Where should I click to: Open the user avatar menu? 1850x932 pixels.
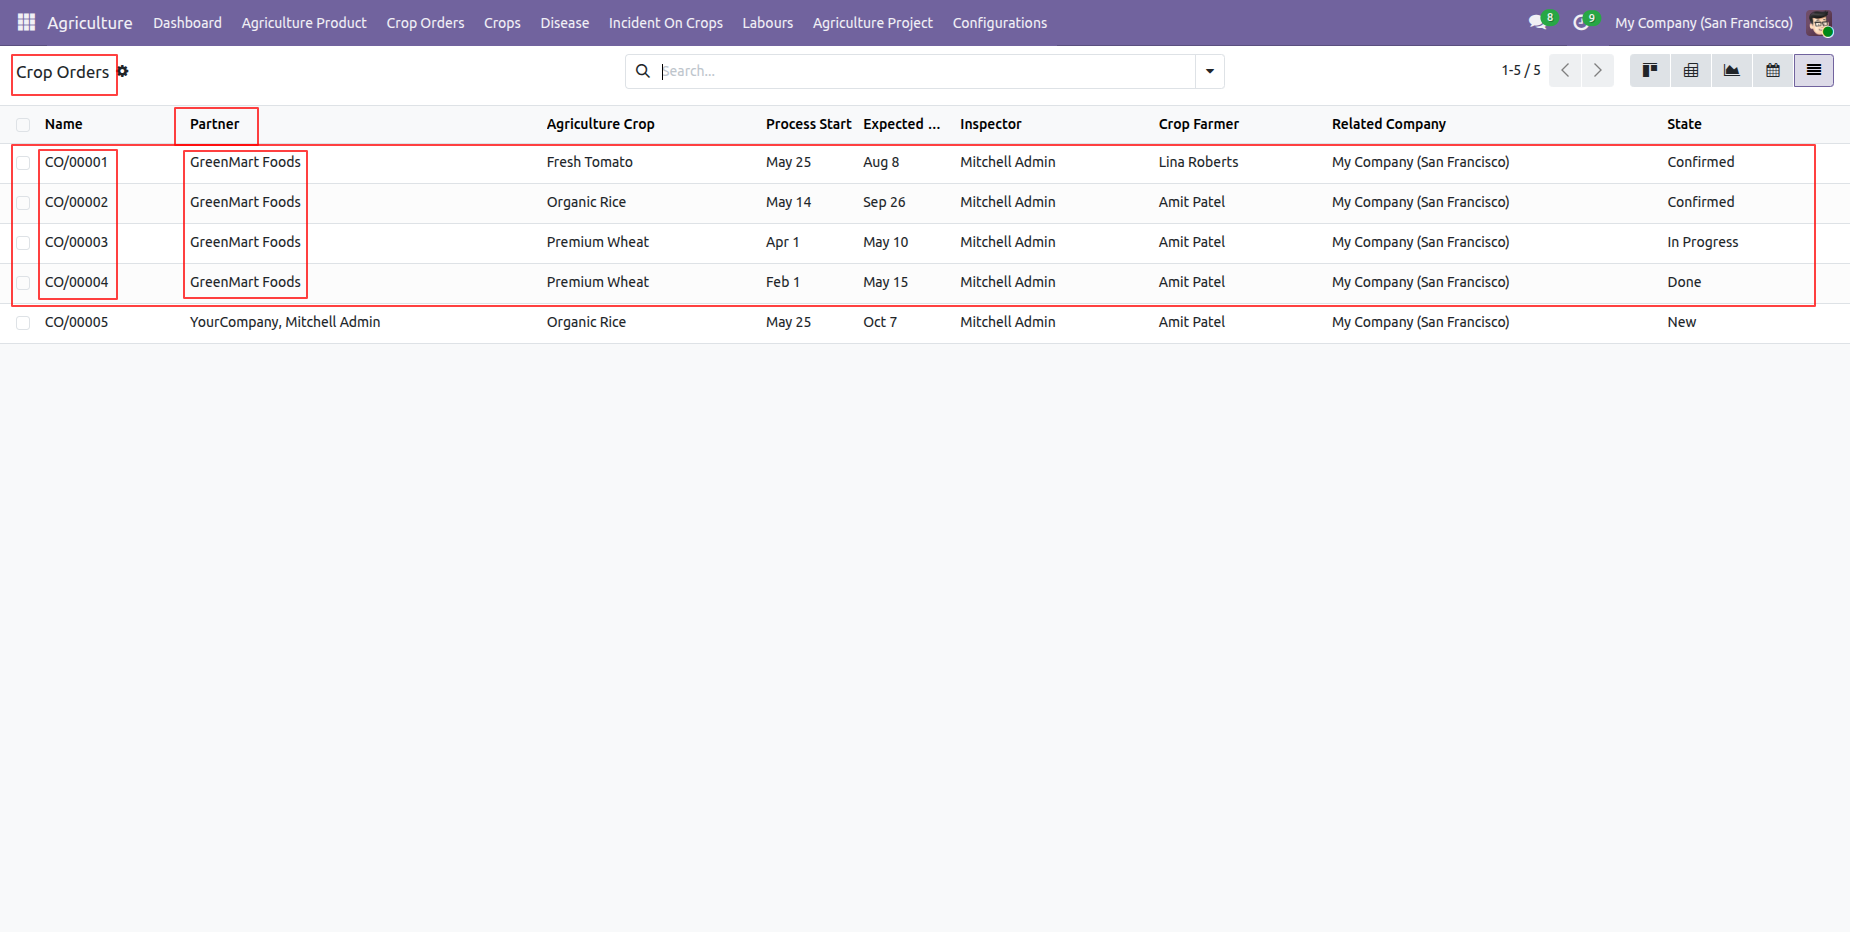point(1819,22)
